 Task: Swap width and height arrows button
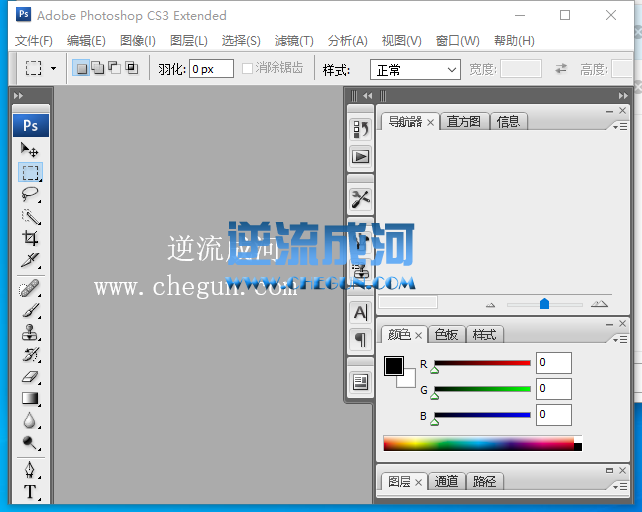coord(561,68)
